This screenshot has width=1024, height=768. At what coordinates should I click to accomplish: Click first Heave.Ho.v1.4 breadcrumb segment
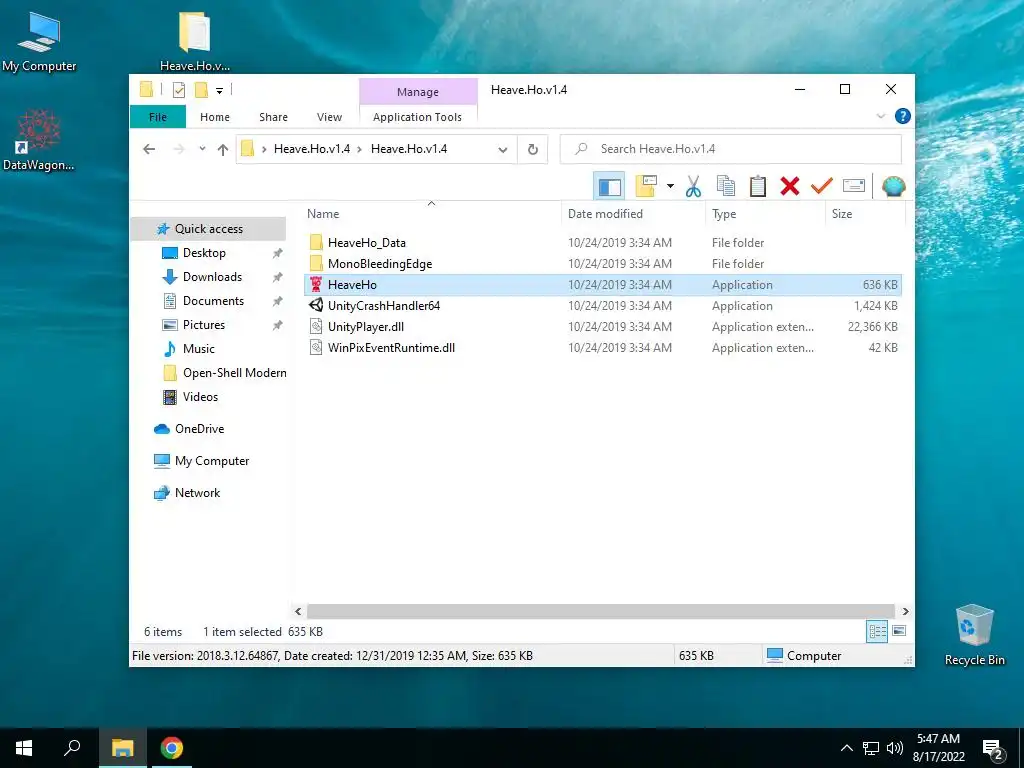[312, 149]
